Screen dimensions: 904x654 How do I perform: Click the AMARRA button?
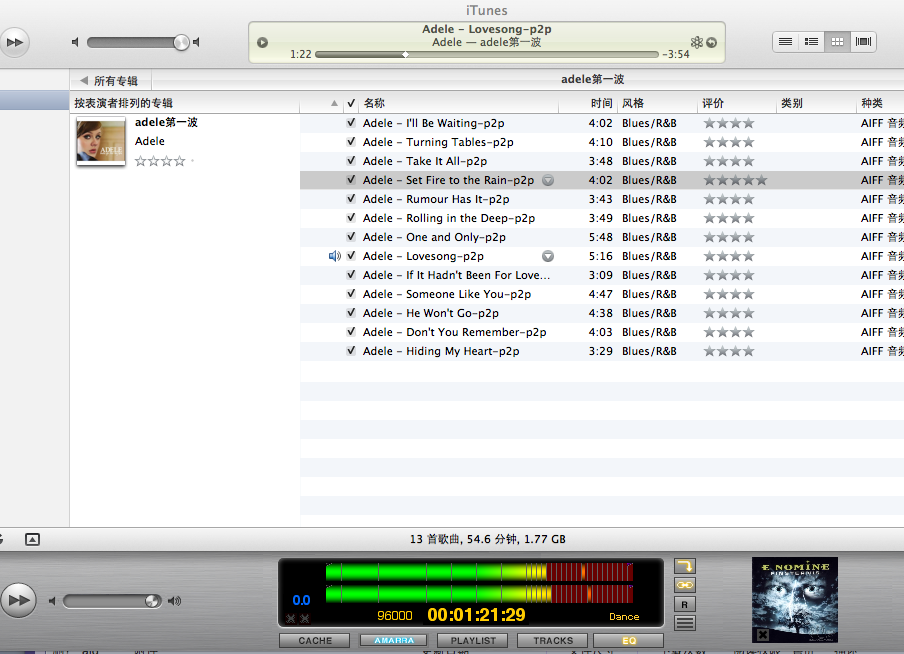[x=394, y=640]
